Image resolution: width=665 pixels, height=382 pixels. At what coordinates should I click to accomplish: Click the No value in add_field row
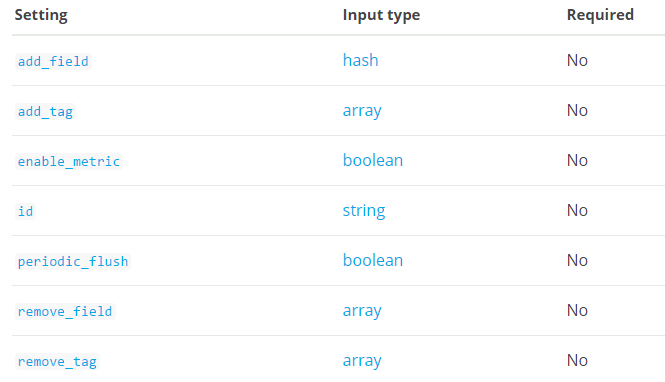(577, 60)
